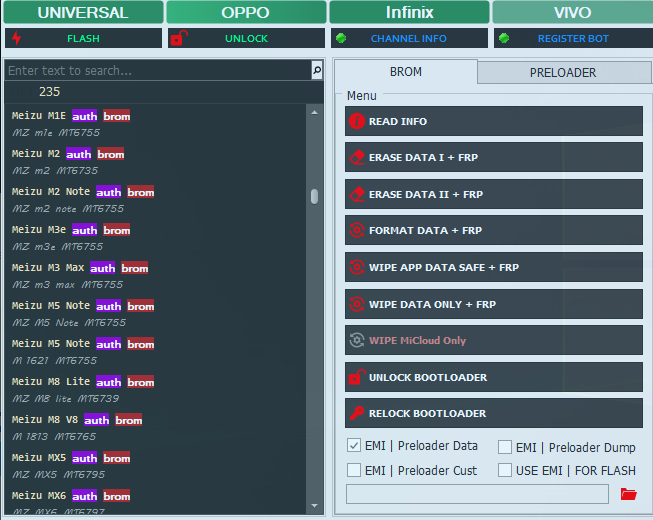Click Relock Bootloader key icon
This screenshot has width=653, height=520.
[357, 413]
